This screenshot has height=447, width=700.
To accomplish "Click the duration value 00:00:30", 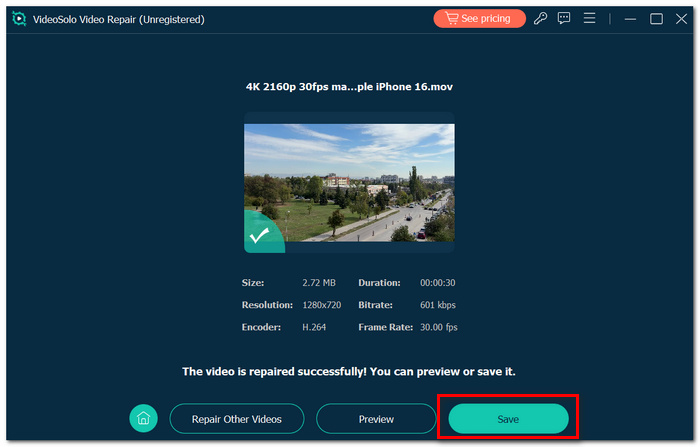I will tap(438, 283).
